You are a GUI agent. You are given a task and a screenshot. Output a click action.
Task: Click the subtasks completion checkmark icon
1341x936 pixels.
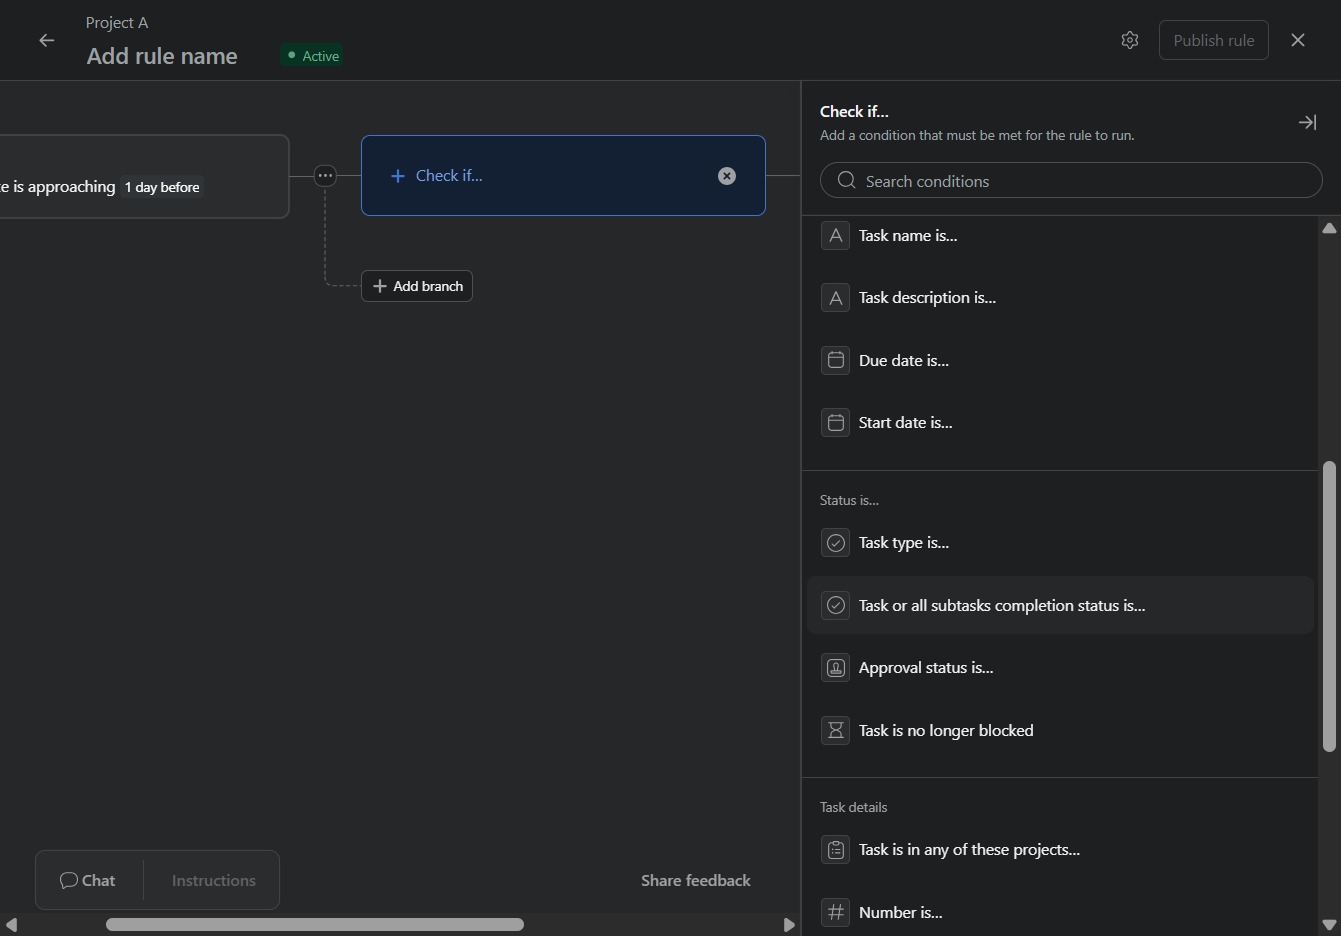(x=836, y=605)
